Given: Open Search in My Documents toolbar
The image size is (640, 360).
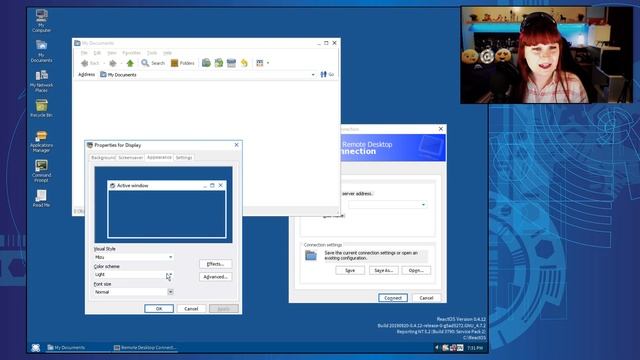Looking at the screenshot, I should [x=153, y=63].
